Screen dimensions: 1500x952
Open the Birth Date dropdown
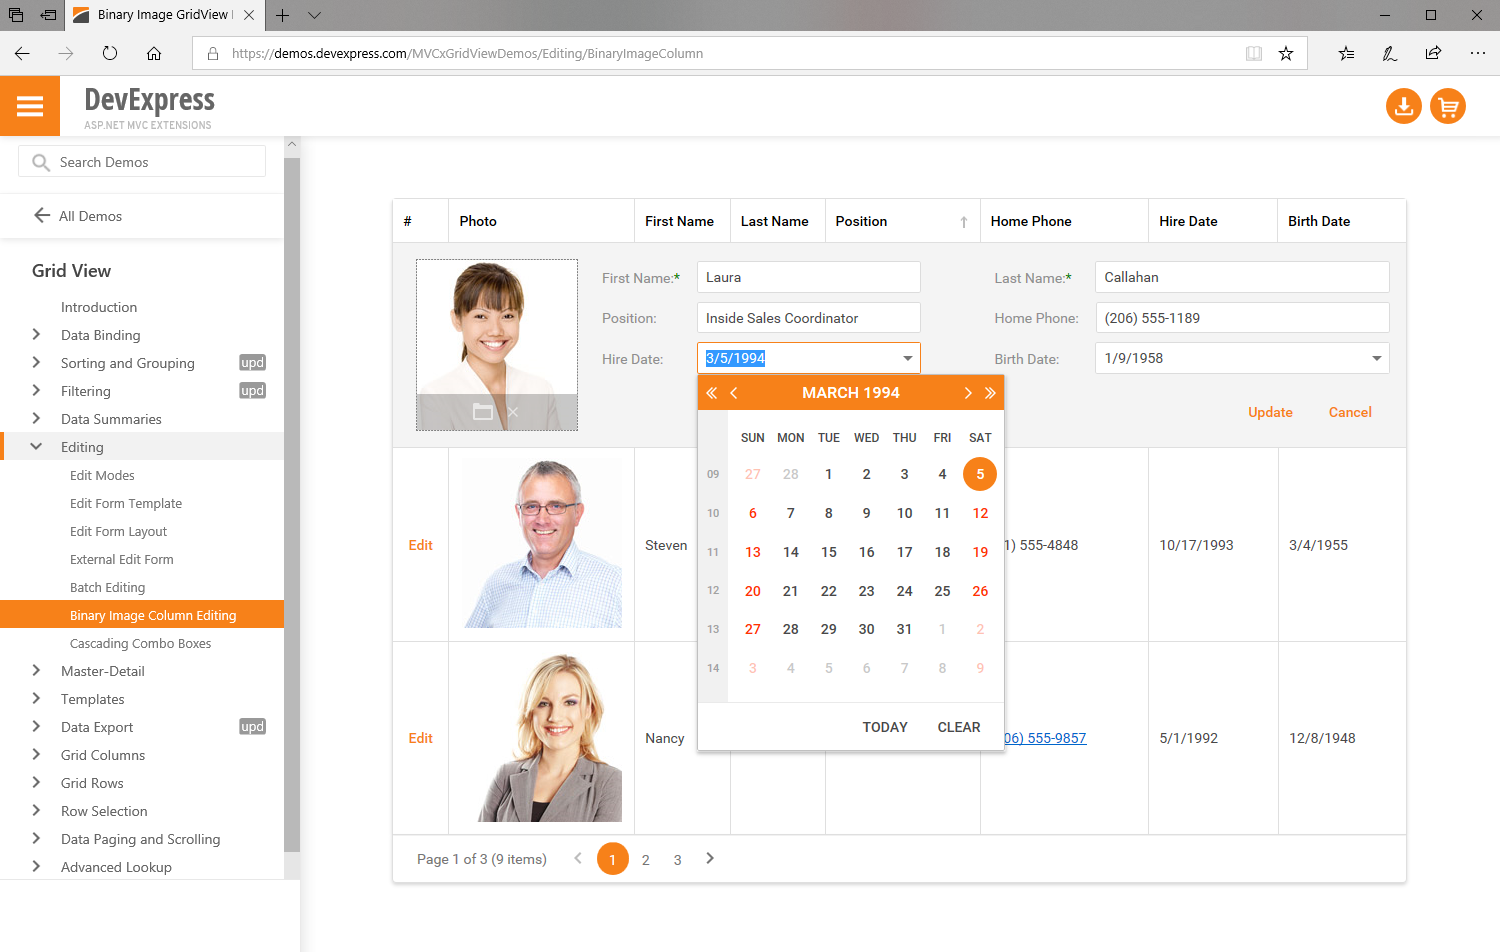pyautogui.click(x=1376, y=358)
